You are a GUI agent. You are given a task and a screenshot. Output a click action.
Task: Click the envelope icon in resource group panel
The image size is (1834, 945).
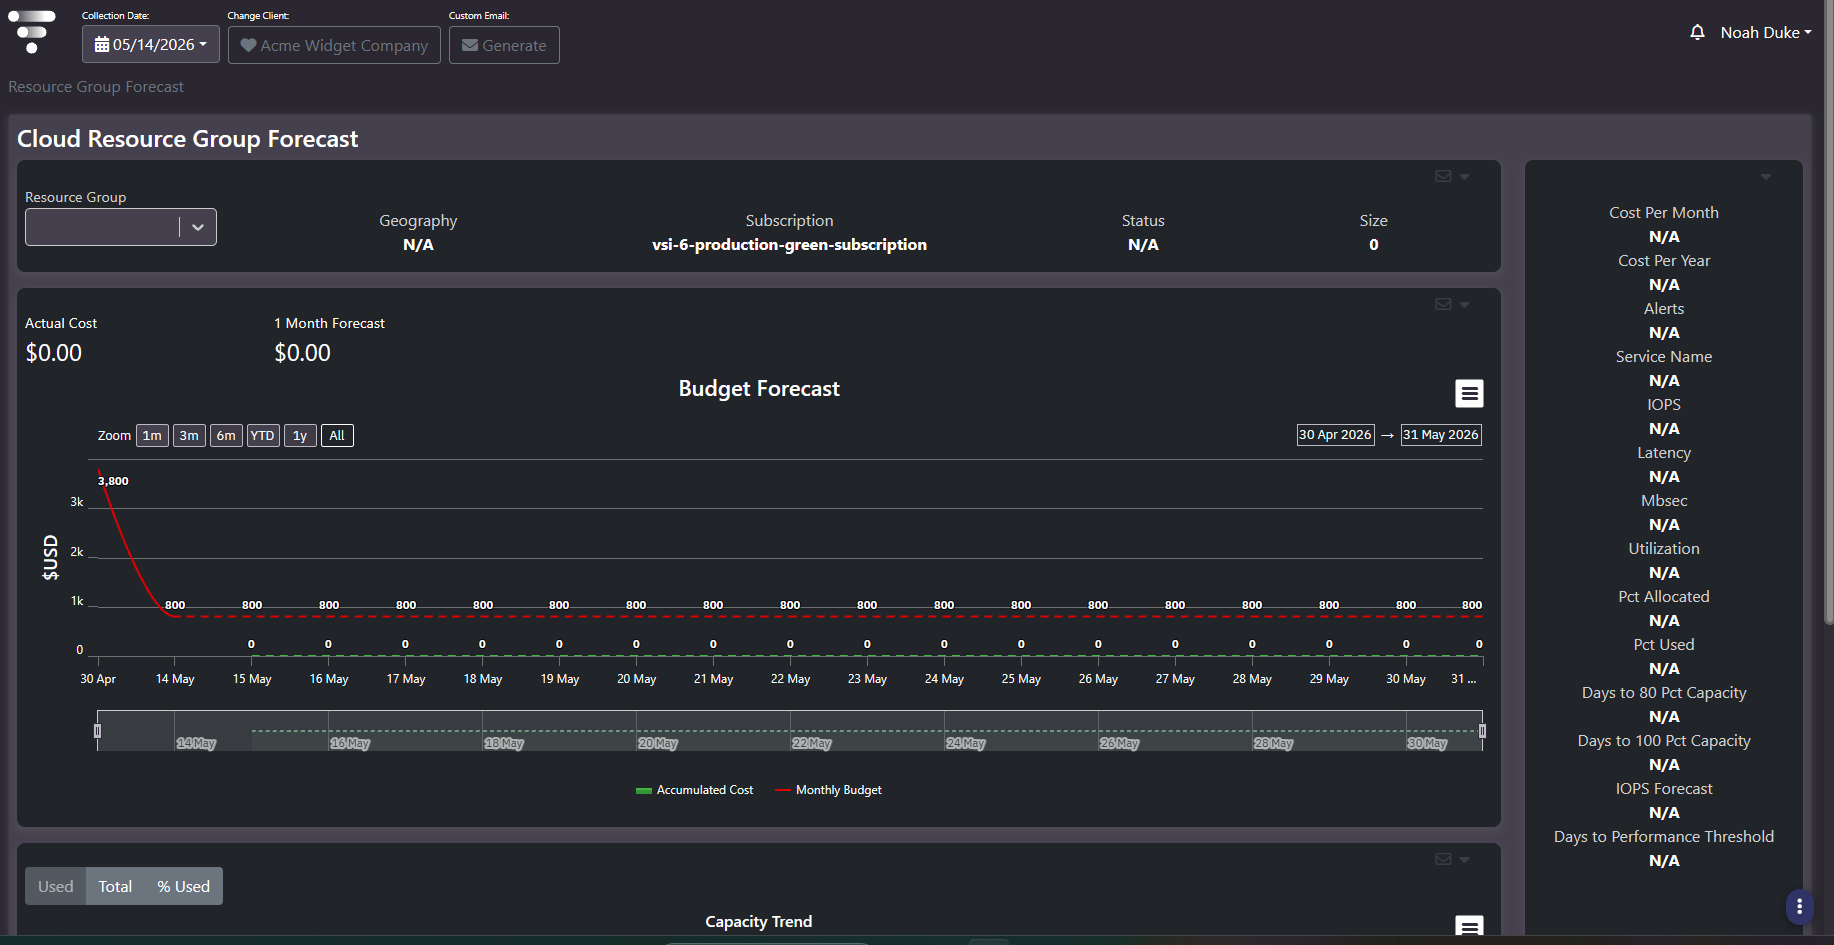point(1443,176)
